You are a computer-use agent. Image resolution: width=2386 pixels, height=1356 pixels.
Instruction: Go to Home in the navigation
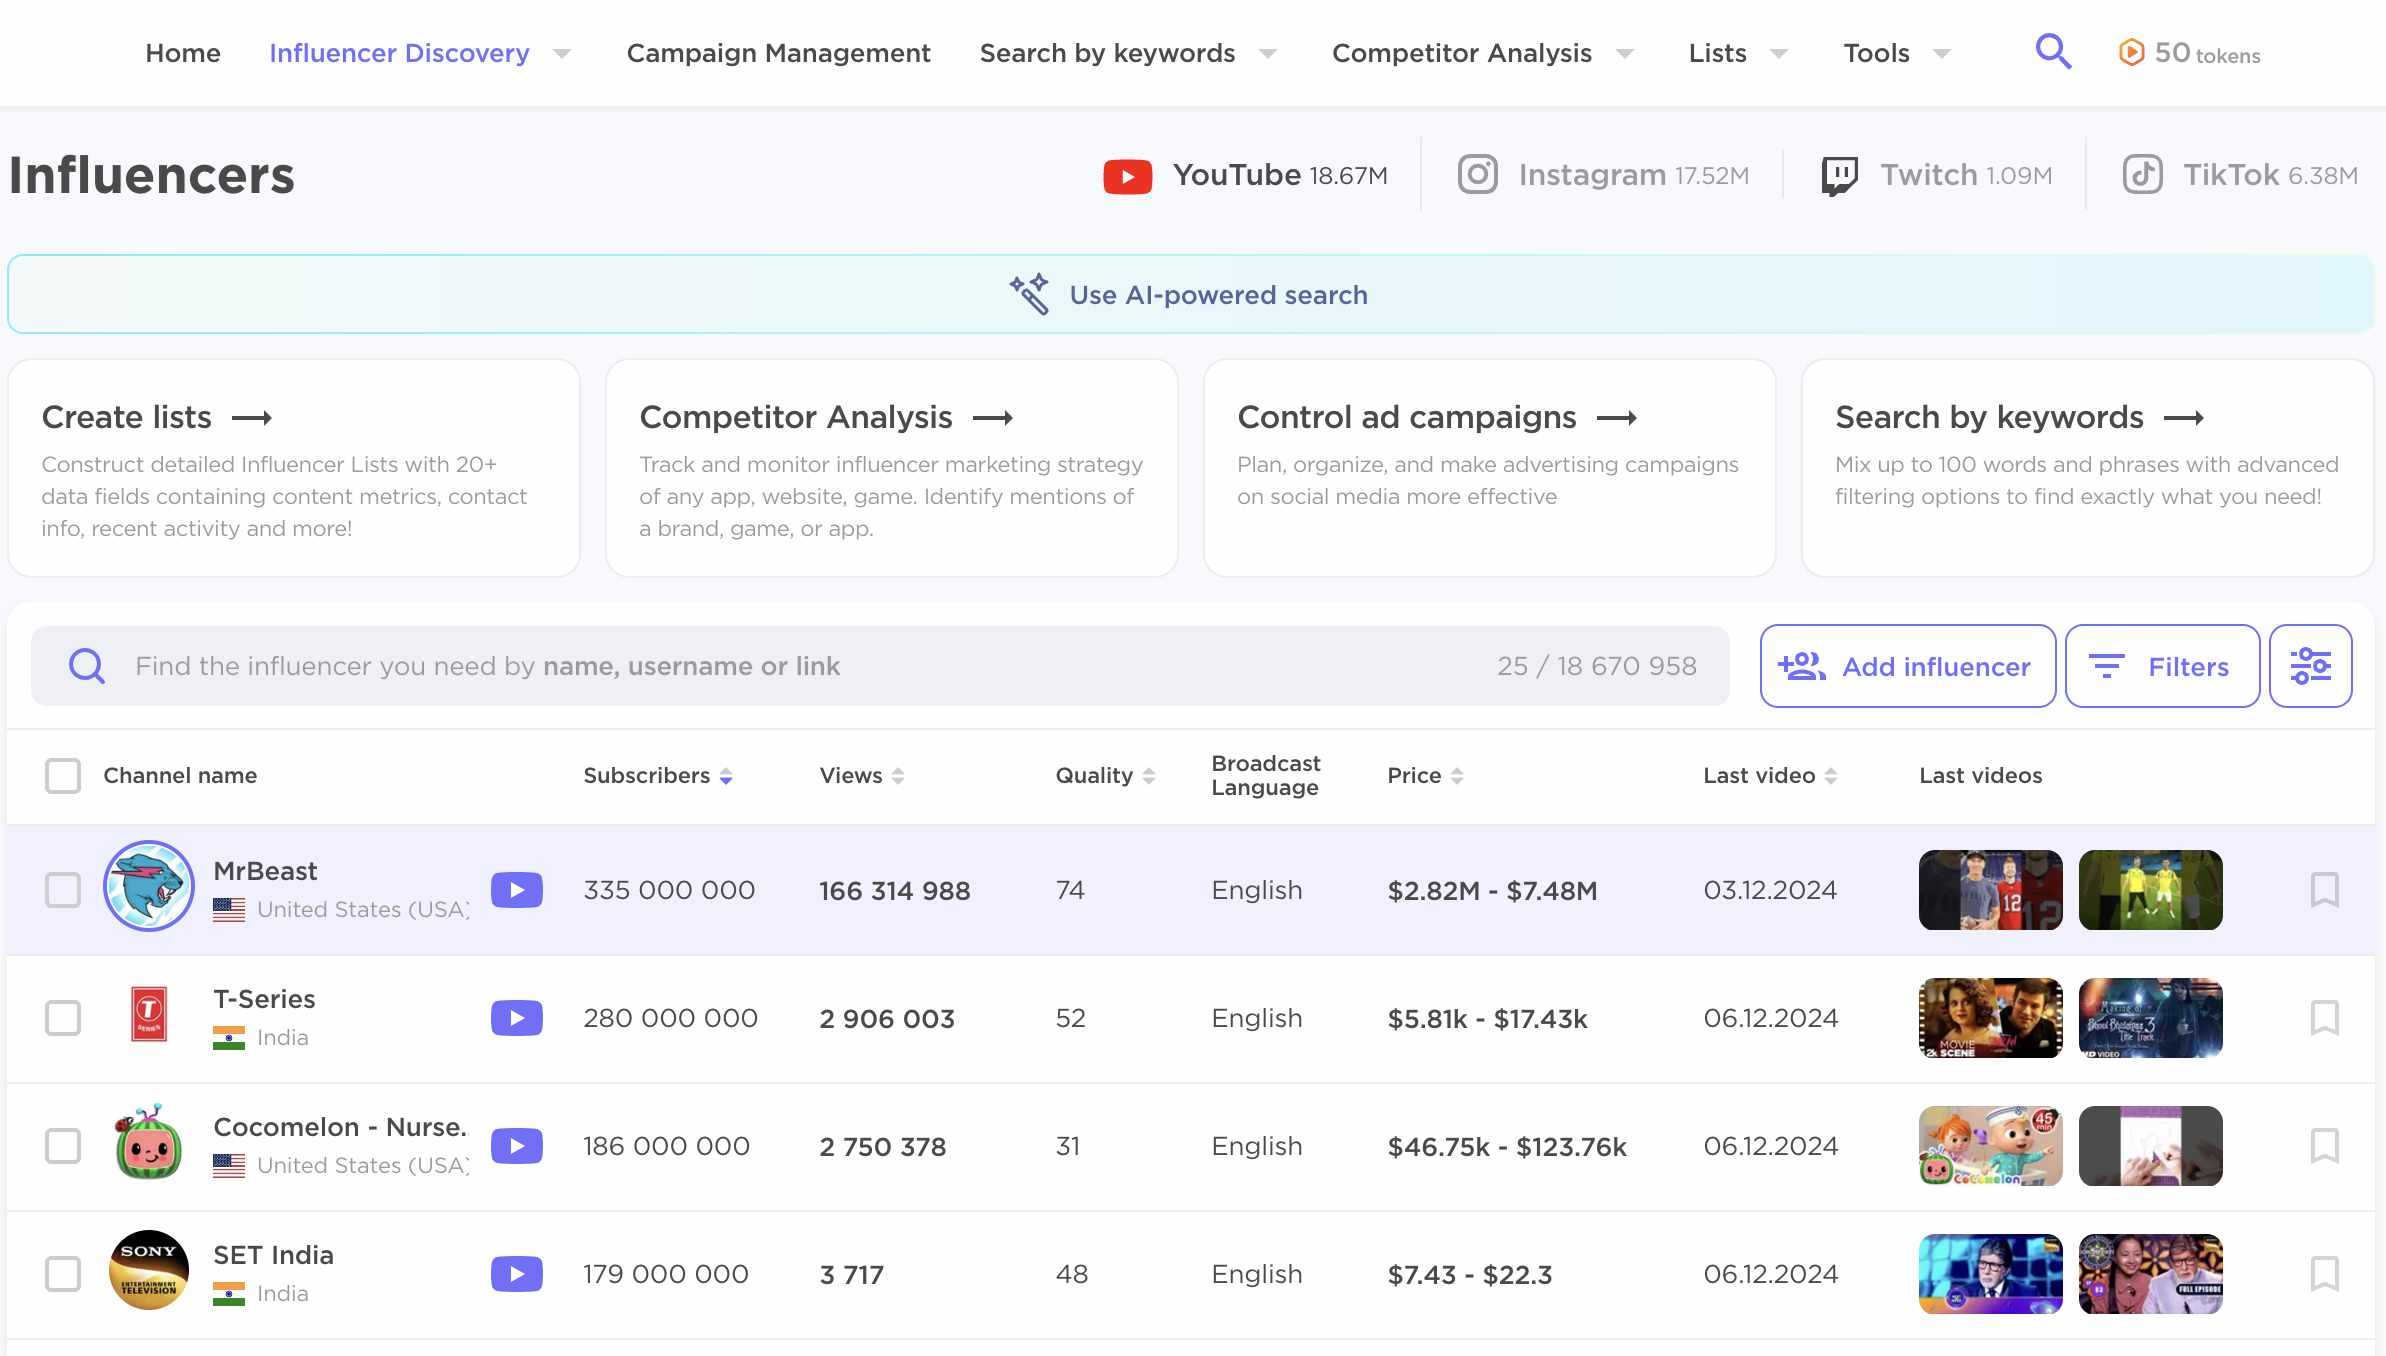click(x=183, y=53)
